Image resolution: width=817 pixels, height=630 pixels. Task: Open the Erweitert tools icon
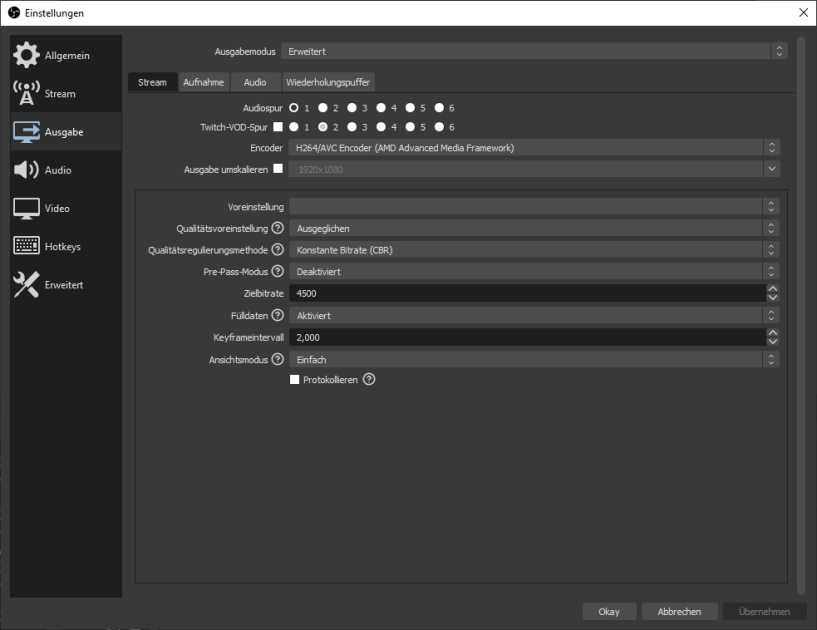26,285
